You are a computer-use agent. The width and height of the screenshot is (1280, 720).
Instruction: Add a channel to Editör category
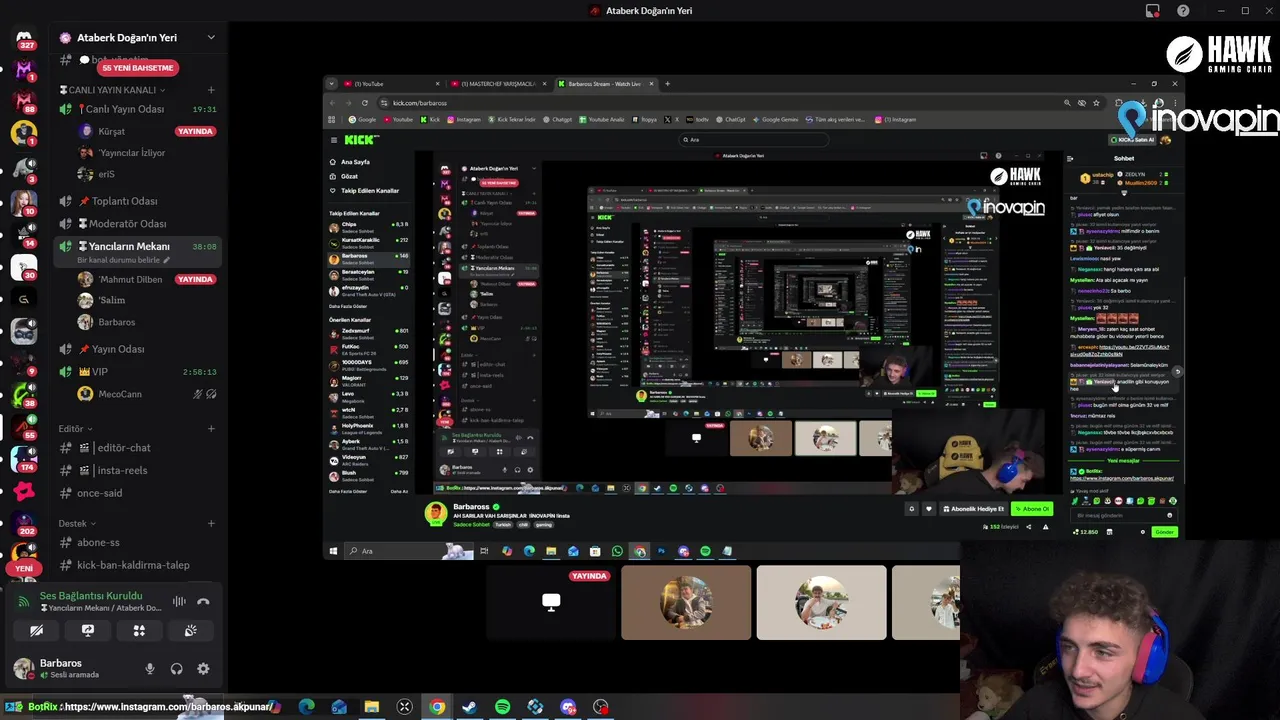pyautogui.click(x=211, y=429)
